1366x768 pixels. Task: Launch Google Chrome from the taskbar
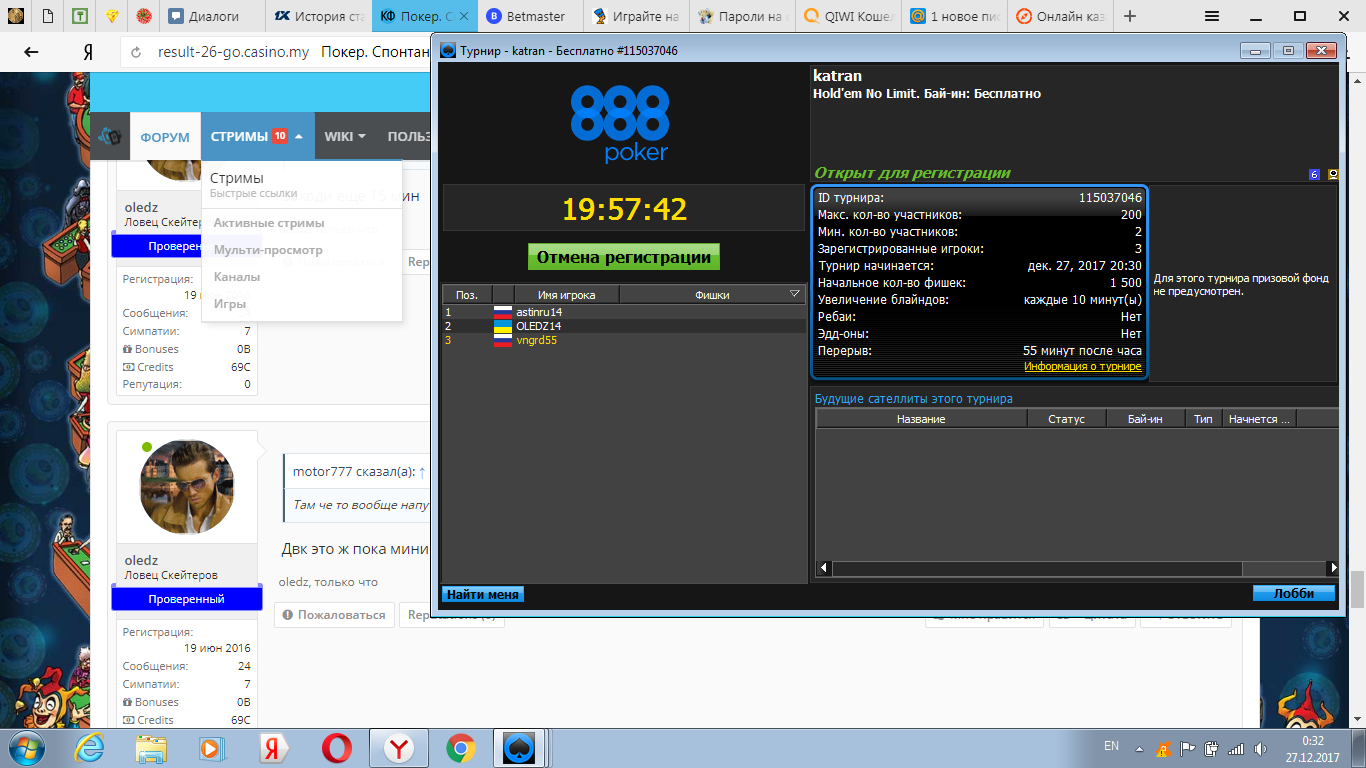pyautogui.click(x=461, y=748)
